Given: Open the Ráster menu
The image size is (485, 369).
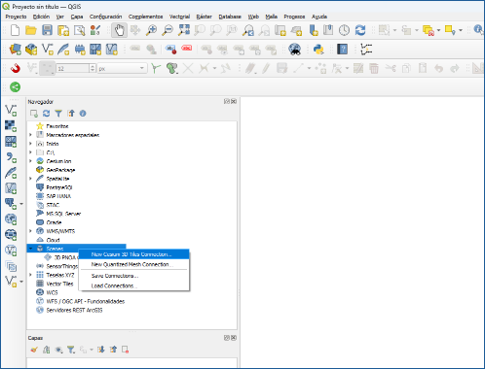Looking at the screenshot, I should click(x=204, y=17).
